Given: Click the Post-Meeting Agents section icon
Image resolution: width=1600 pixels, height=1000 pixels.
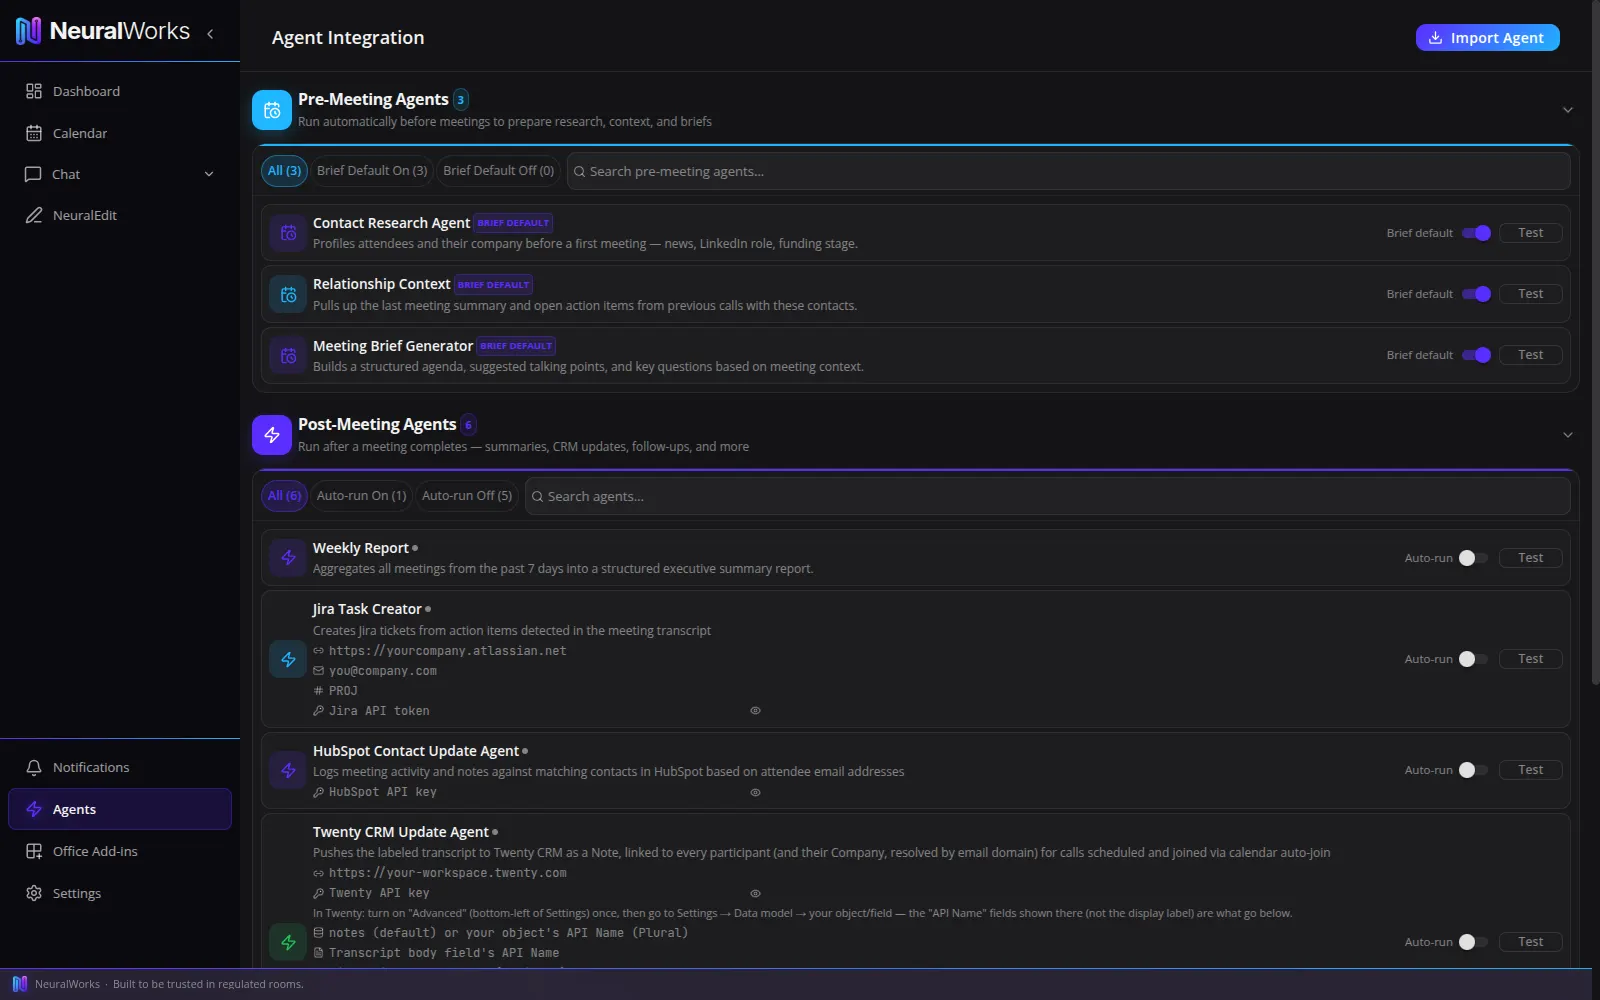Looking at the screenshot, I should tap(272, 435).
